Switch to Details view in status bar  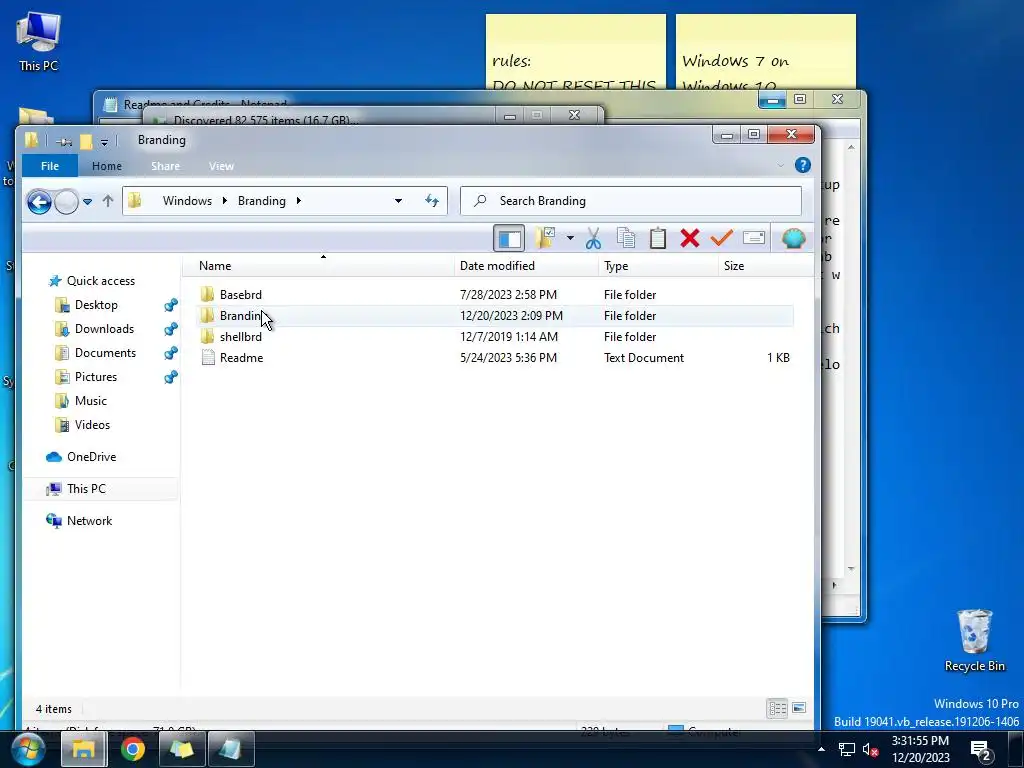777,709
